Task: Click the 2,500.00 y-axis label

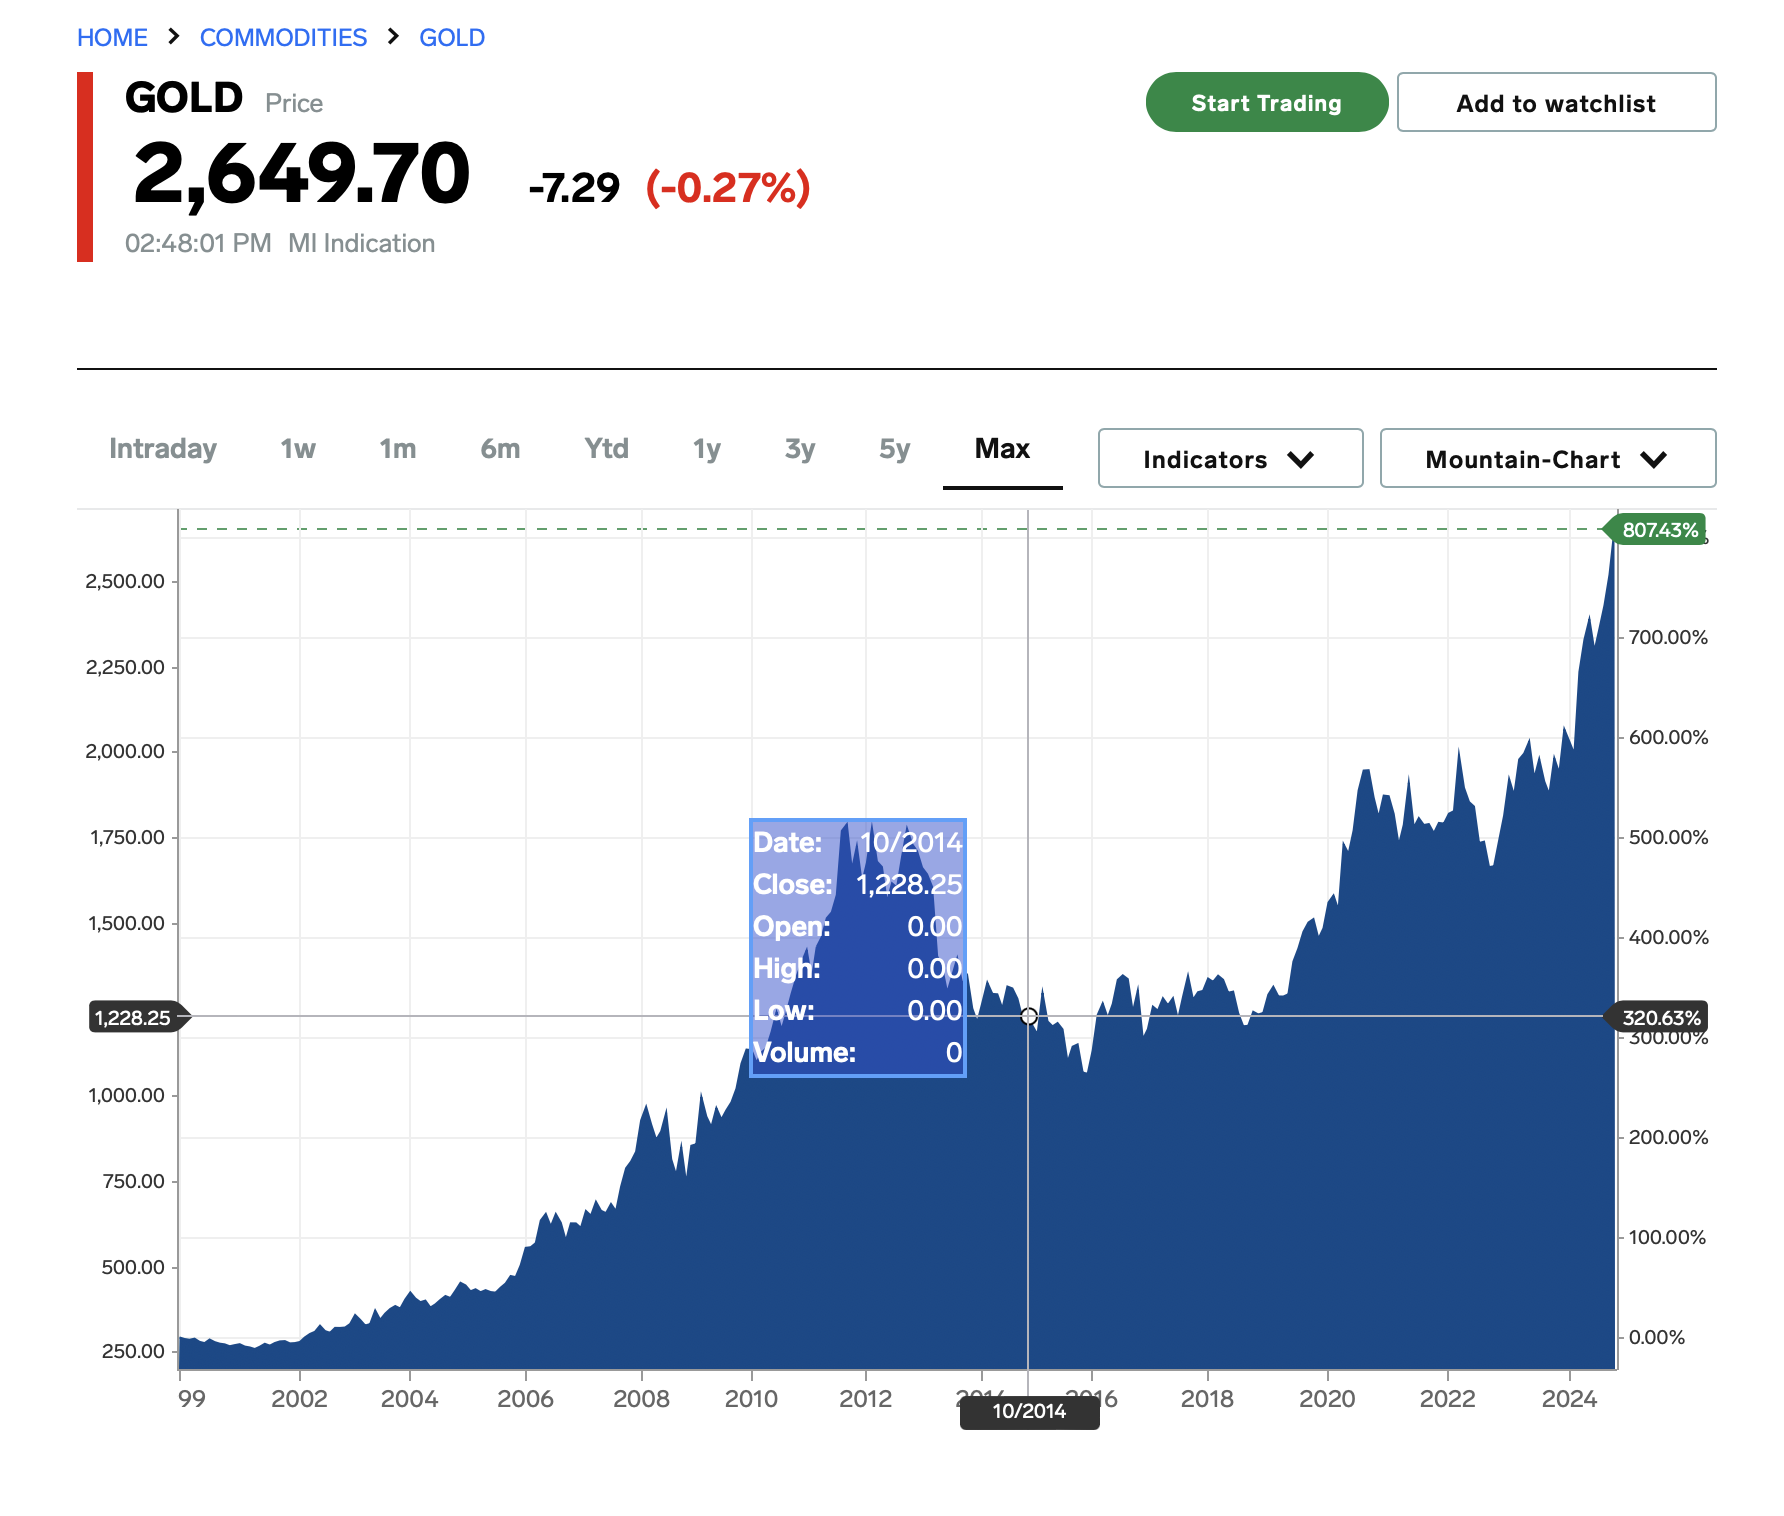Action: tap(125, 582)
